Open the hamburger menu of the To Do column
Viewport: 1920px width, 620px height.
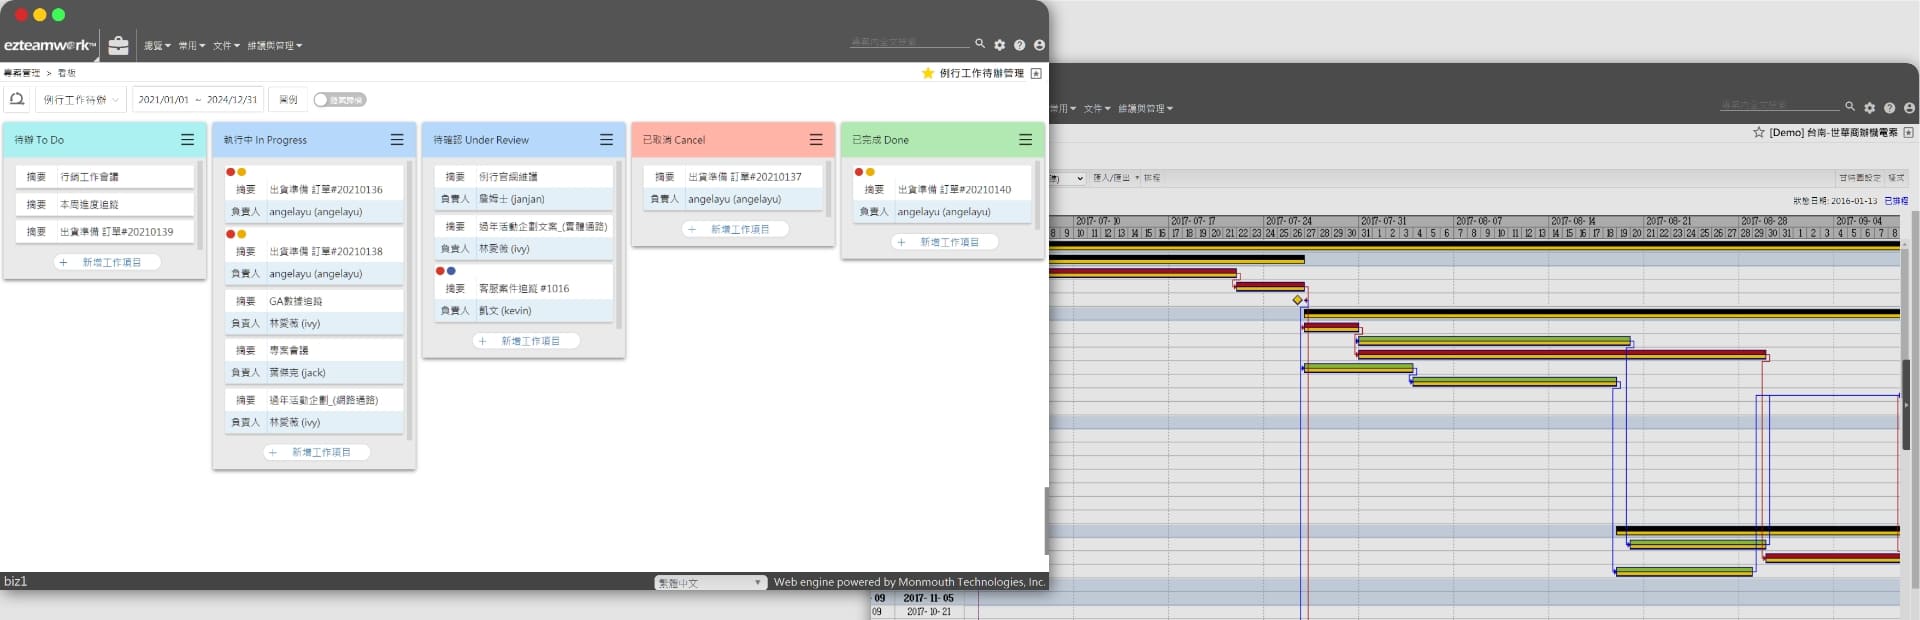point(187,140)
